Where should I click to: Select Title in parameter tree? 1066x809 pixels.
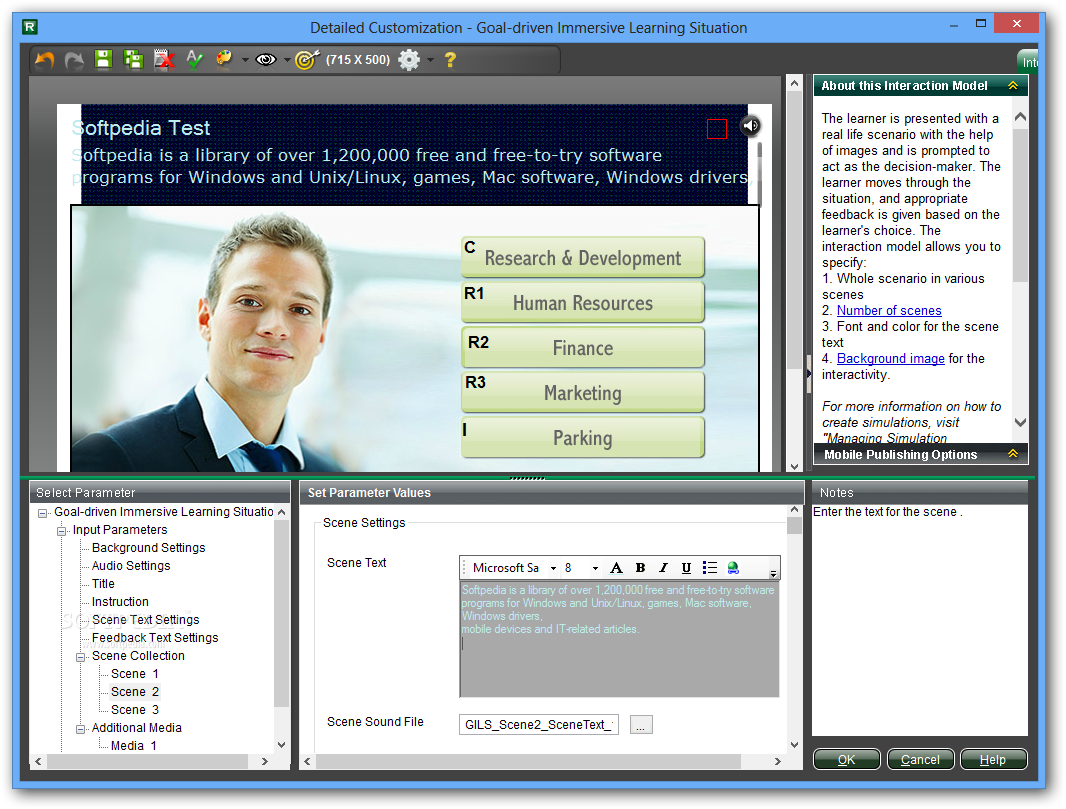[103, 583]
